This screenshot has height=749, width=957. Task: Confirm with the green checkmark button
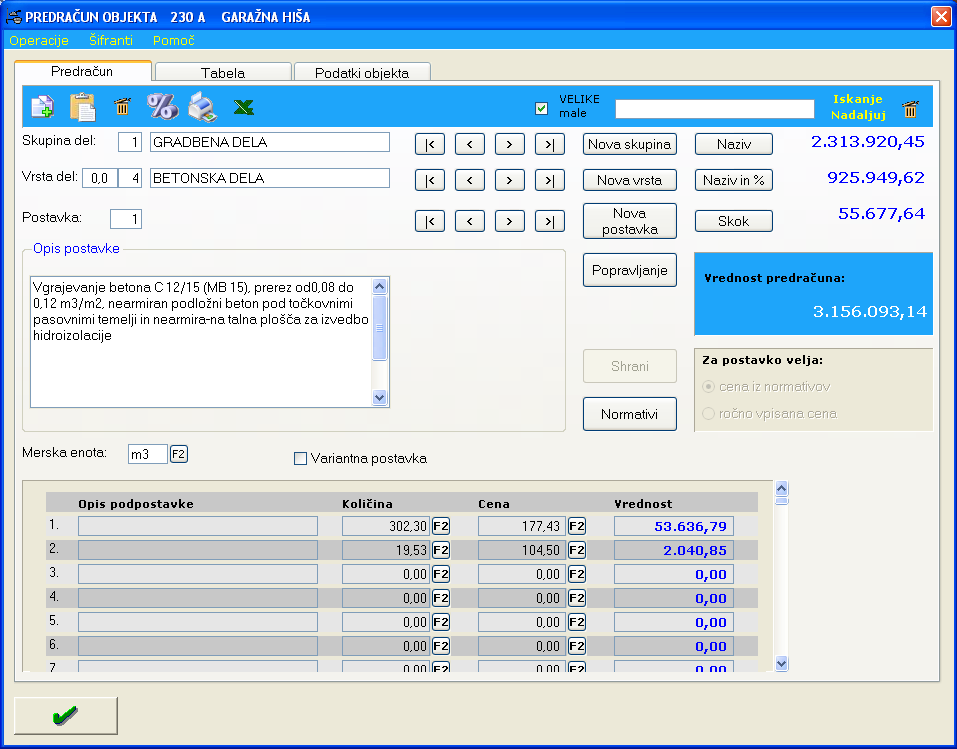coord(66,715)
